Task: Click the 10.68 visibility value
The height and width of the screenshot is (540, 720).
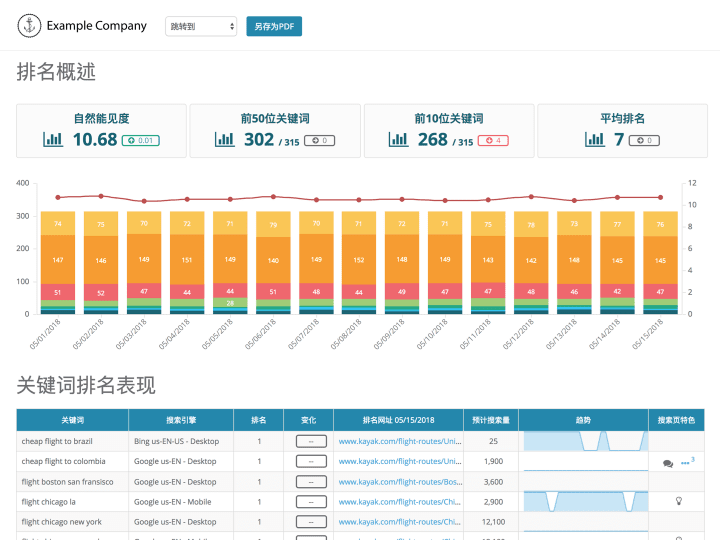Action: (95, 140)
